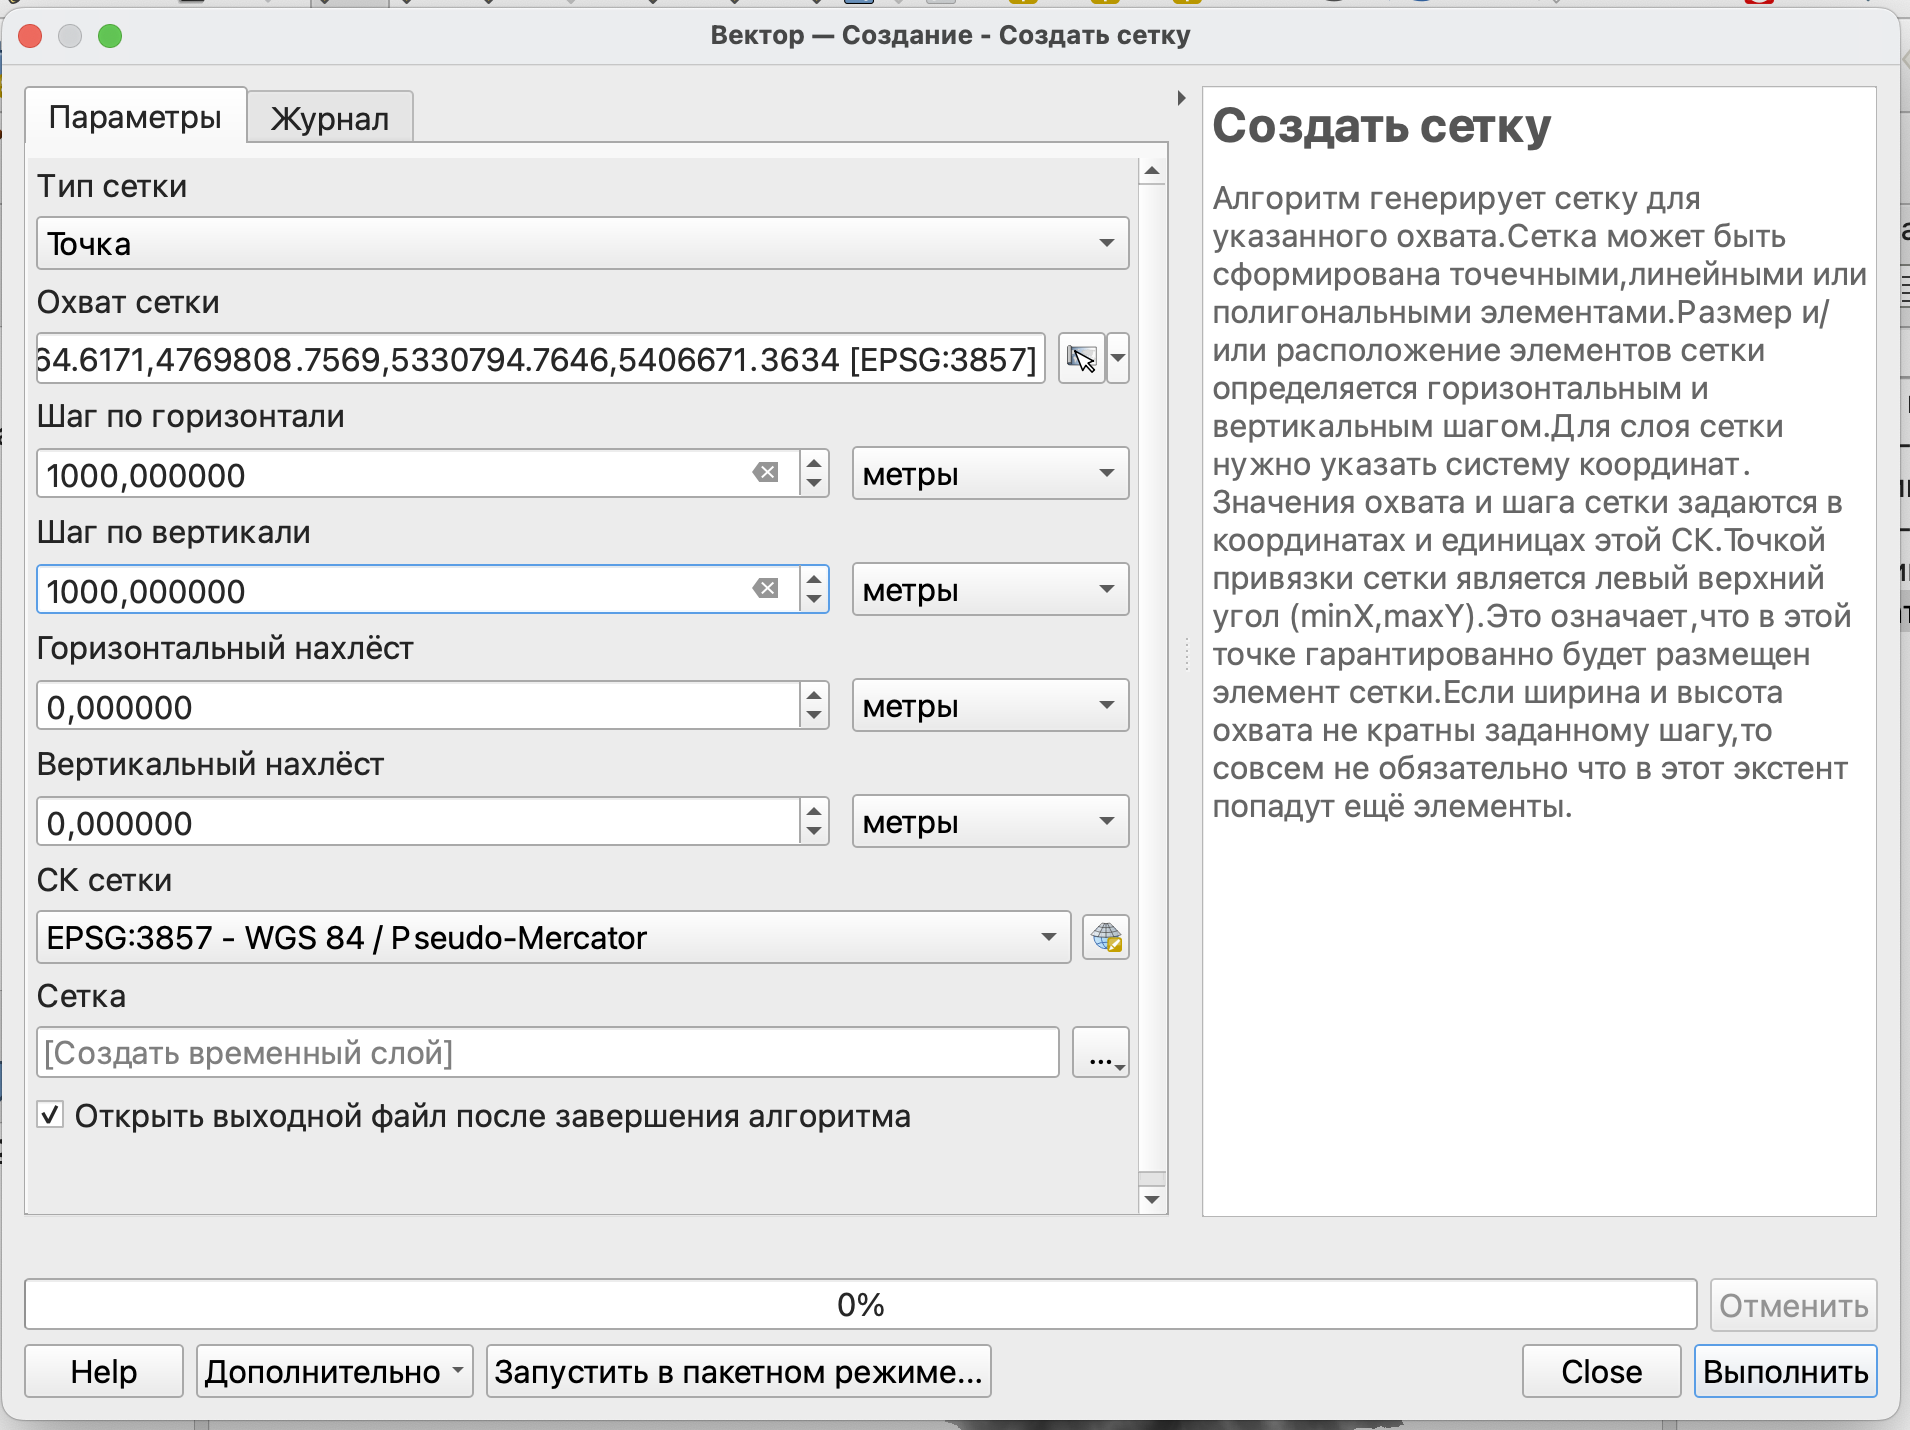Select the Параметры tab

click(x=135, y=117)
